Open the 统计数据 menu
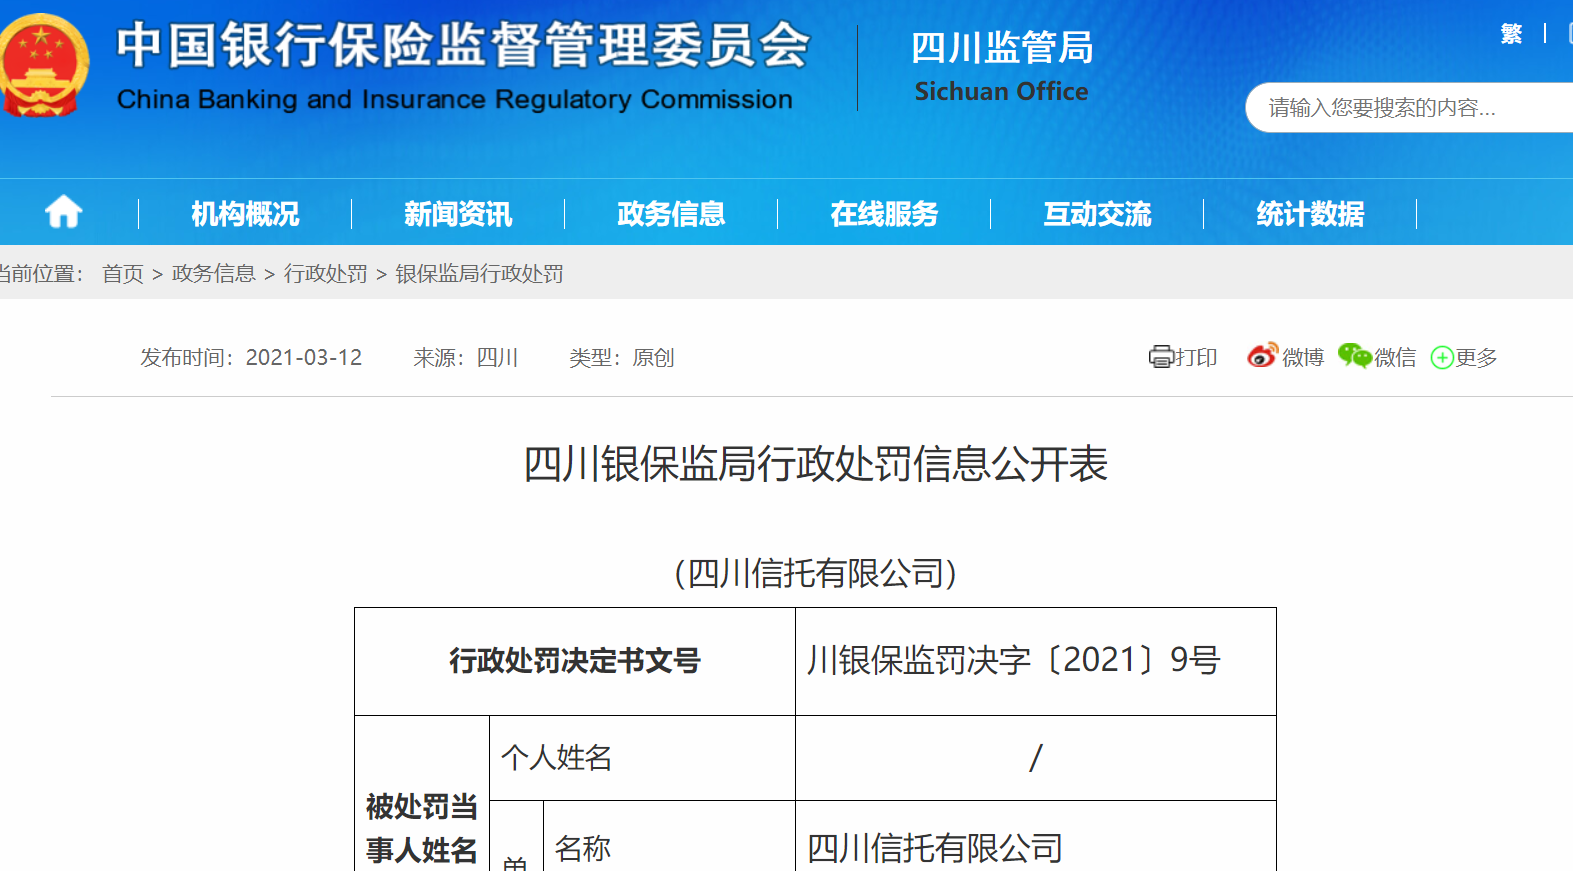This screenshot has height=871, width=1573. (1310, 213)
